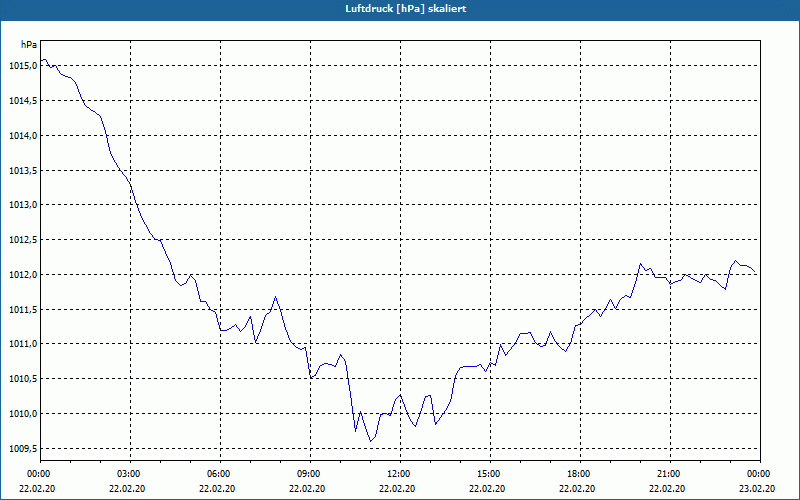Click the 23.02.20 date label

pos(757,488)
